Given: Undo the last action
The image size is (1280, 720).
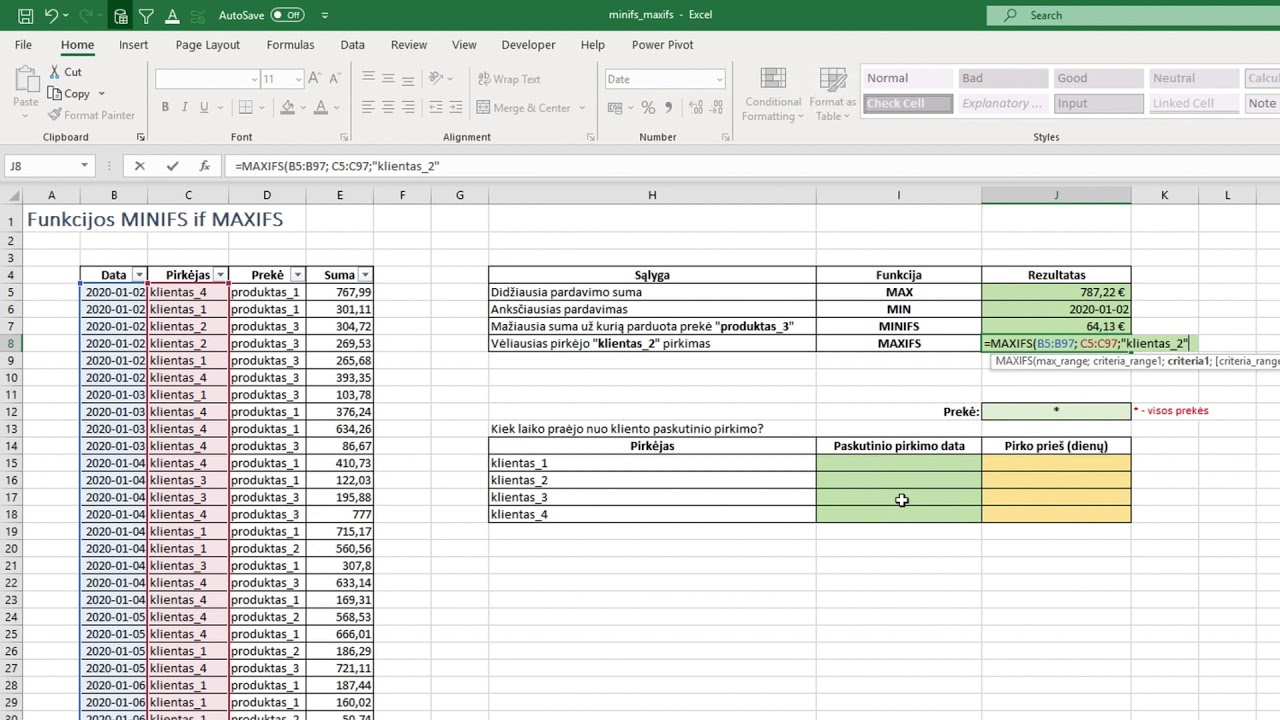Looking at the screenshot, I should [51, 15].
